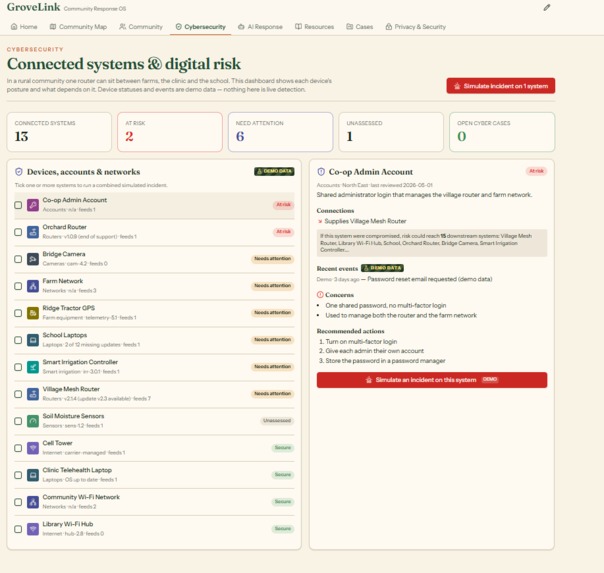Click the DEMO DATA badge beside Recent events
The image size is (604, 573).
(x=382, y=268)
